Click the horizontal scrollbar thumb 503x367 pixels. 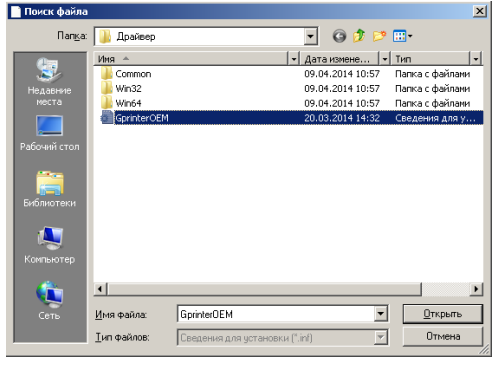(264, 289)
